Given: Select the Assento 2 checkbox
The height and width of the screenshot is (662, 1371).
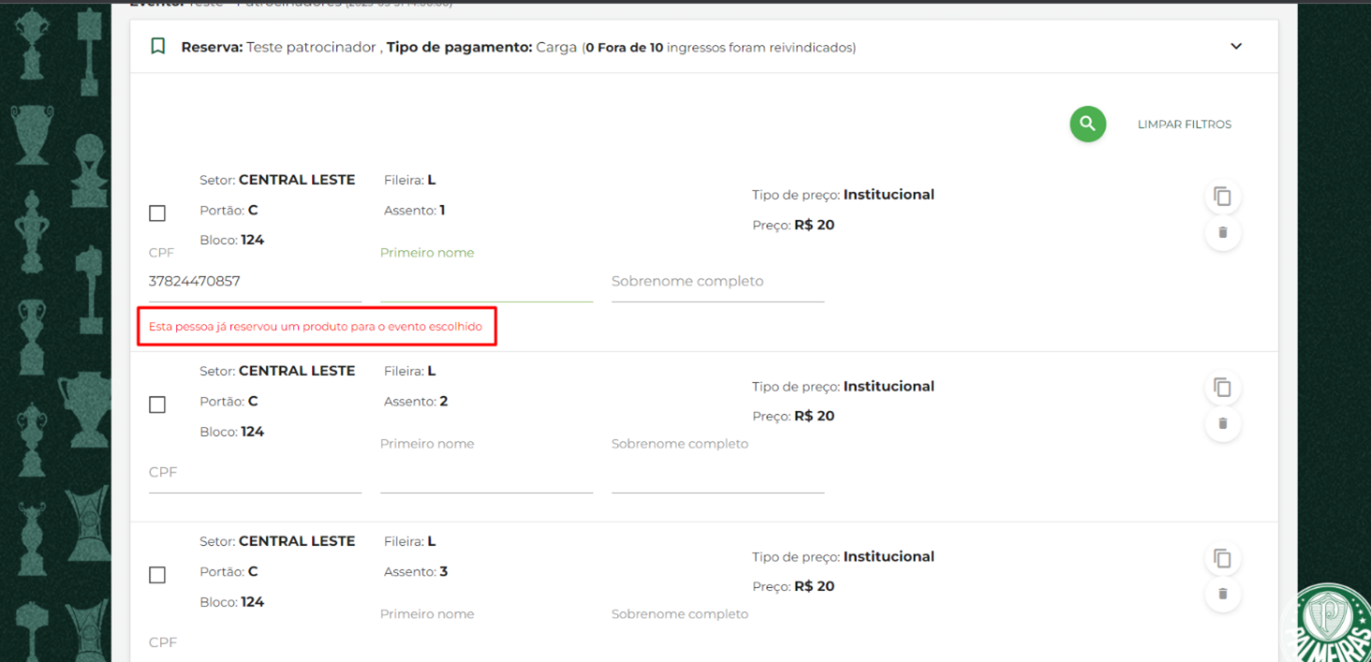Looking at the screenshot, I should (157, 405).
